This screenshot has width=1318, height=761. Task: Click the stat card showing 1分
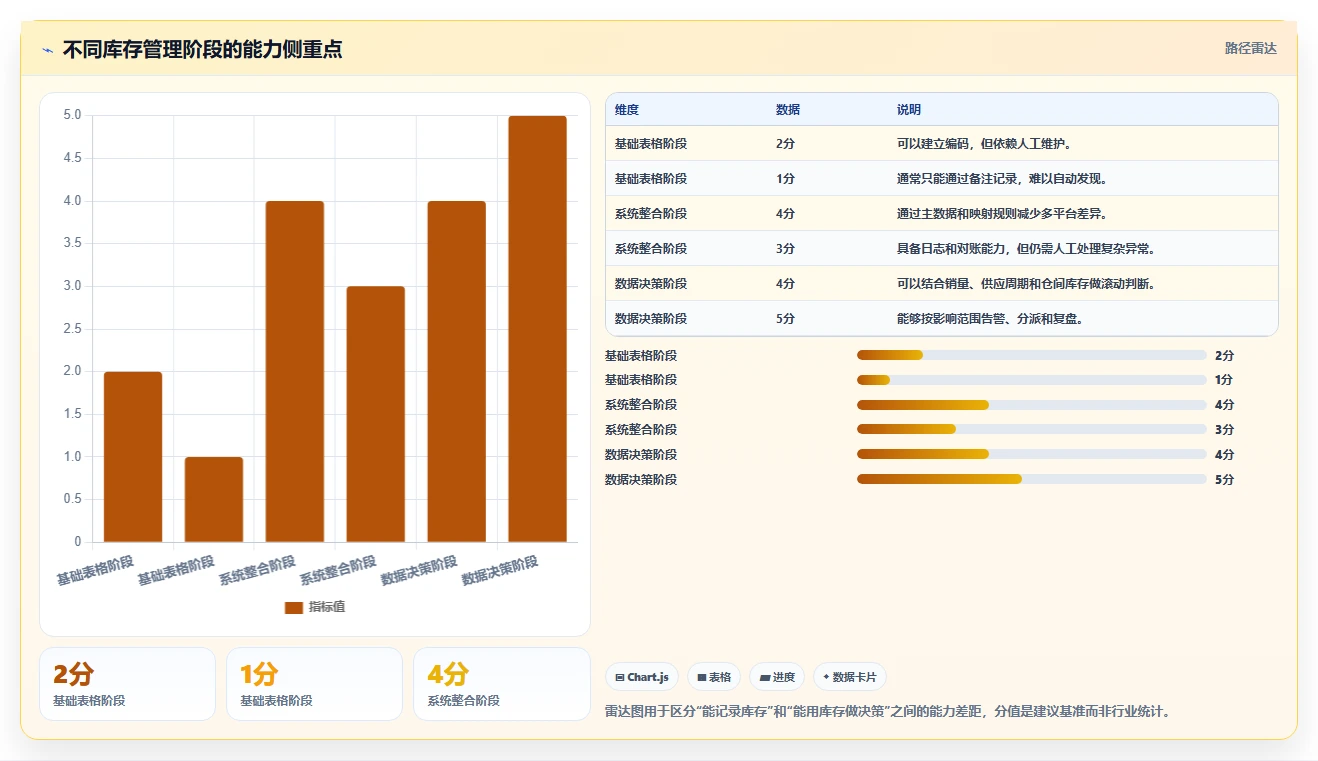(314, 684)
